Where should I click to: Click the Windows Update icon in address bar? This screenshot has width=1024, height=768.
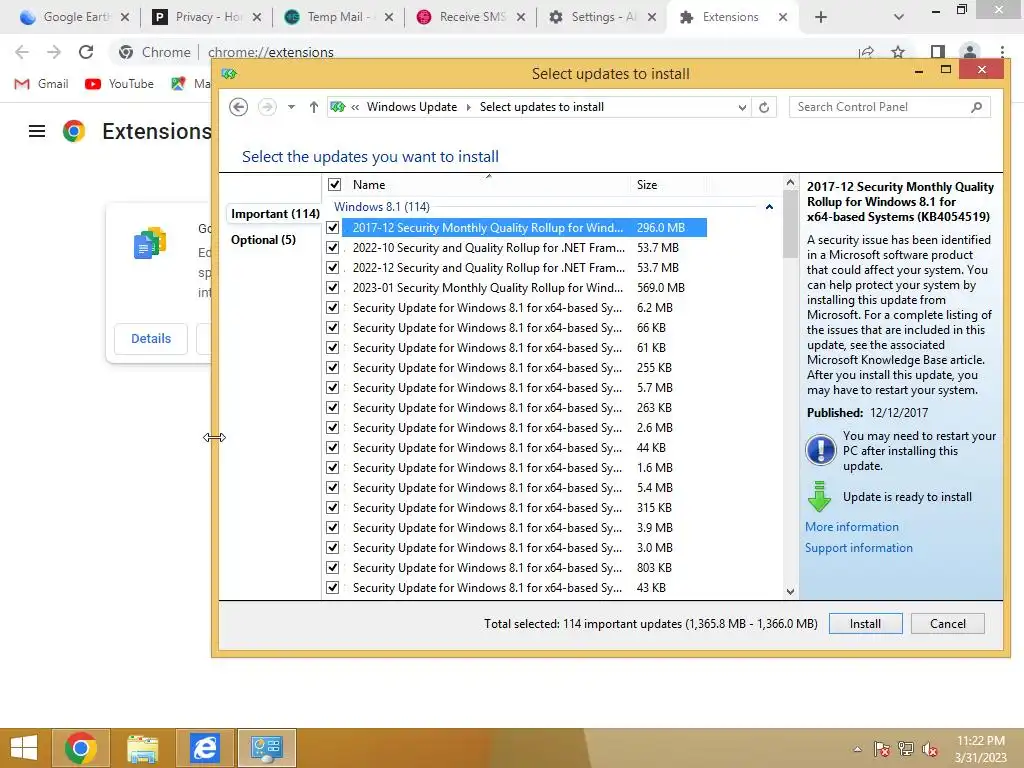pos(338,106)
